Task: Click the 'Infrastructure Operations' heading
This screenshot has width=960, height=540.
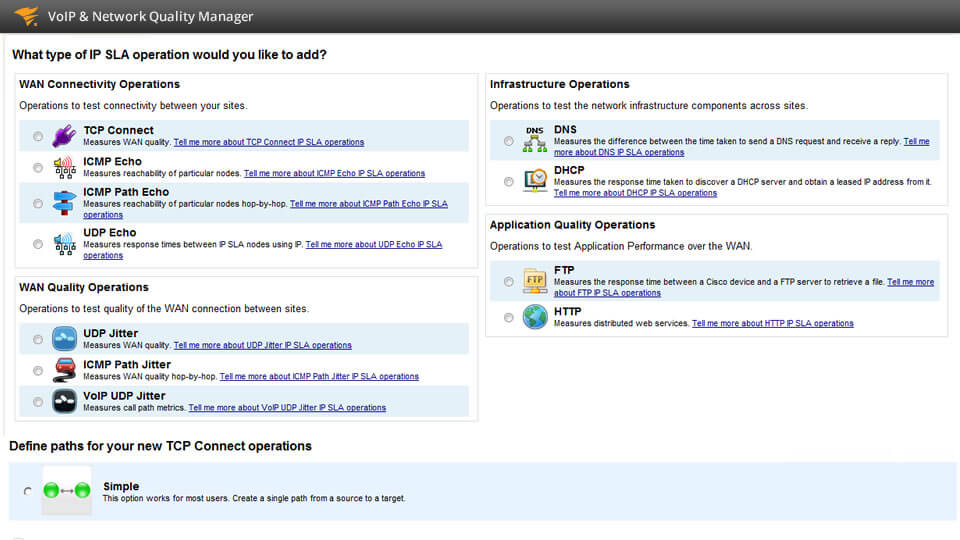Action: pos(560,84)
